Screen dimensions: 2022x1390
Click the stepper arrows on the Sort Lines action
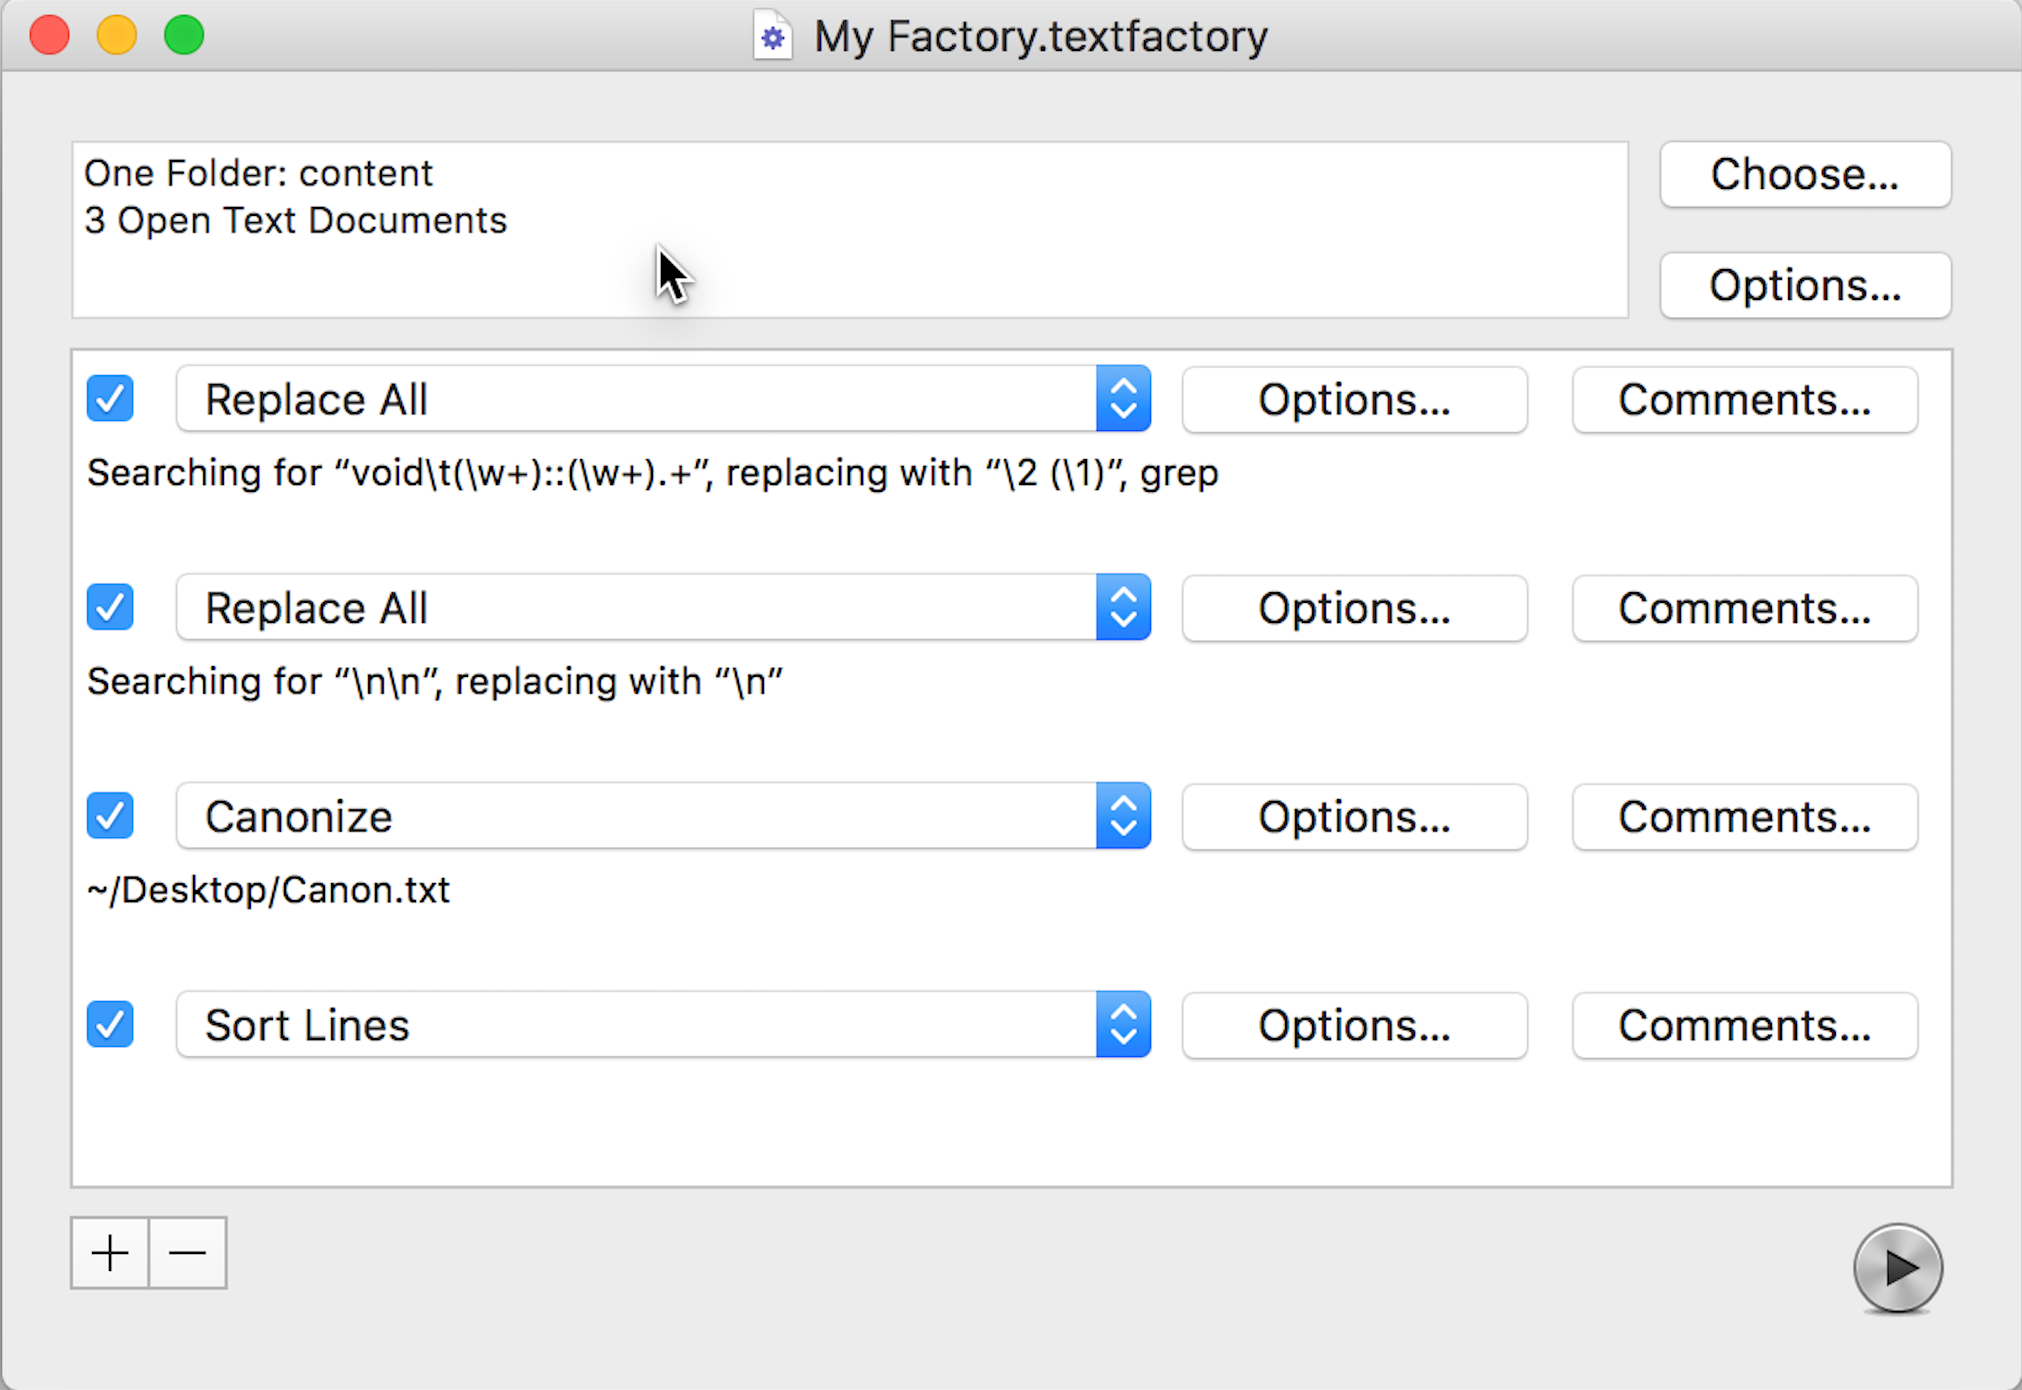[1123, 1025]
